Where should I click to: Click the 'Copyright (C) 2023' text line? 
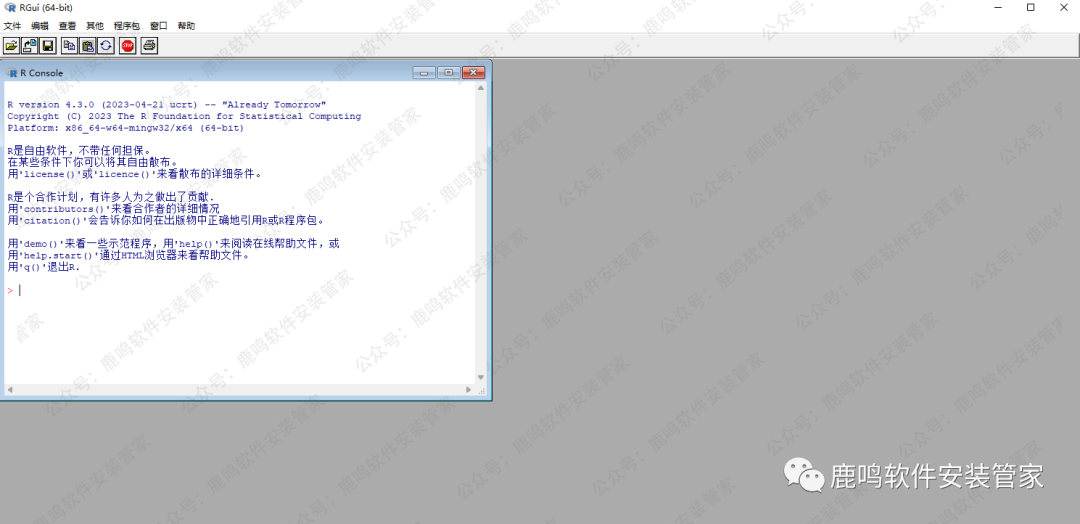point(184,116)
